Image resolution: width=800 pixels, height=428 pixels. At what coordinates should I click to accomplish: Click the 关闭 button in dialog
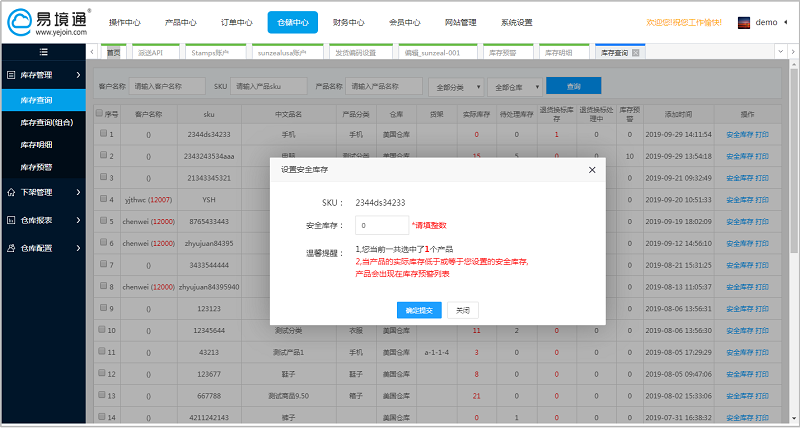click(x=461, y=310)
